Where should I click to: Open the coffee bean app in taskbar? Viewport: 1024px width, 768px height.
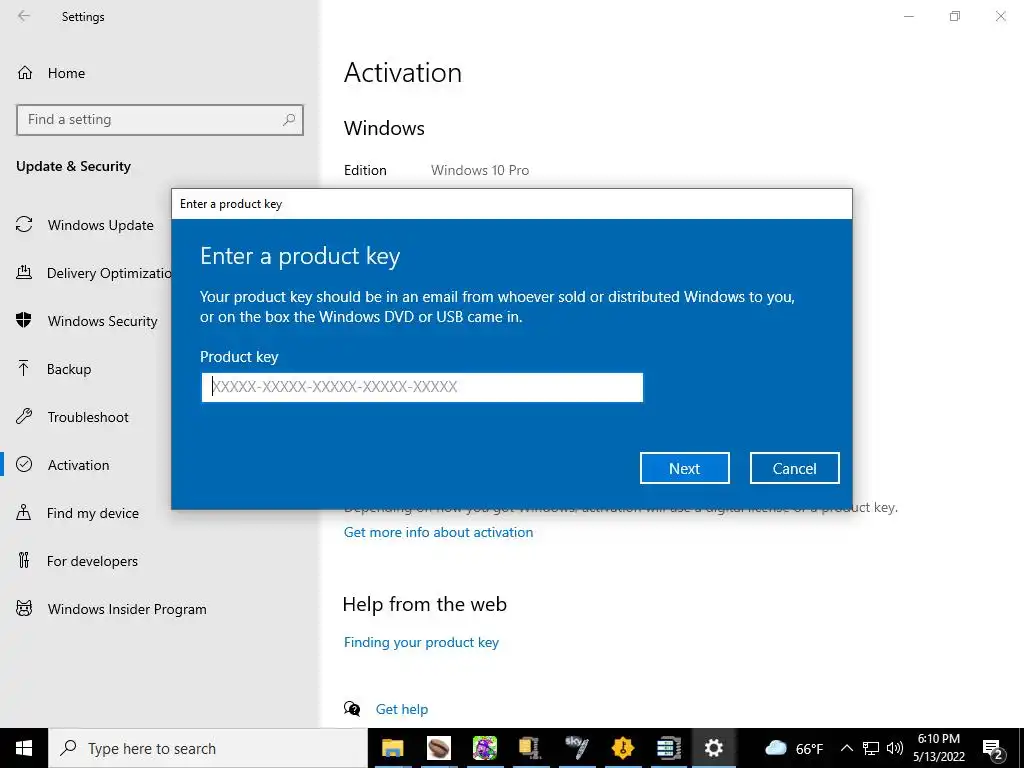pyautogui.click(x=439, y=748)
